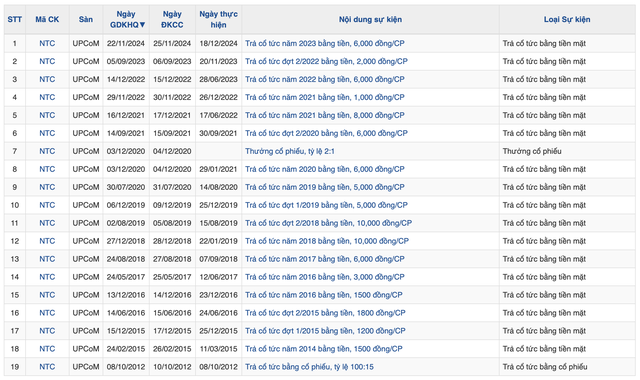Image resolution: width=640 pixels, height=380 pixels.
Task: Select execution date cell 24/06/2016
Action: pos(218,313)
